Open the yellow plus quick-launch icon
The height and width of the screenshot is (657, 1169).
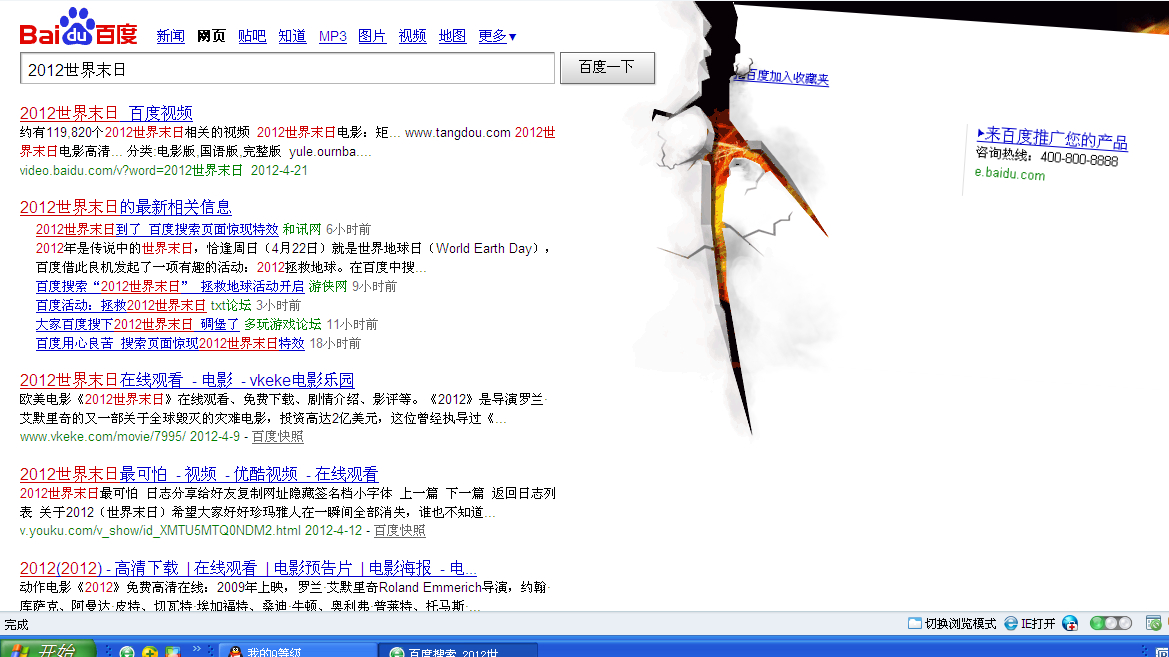pos(150,652)
